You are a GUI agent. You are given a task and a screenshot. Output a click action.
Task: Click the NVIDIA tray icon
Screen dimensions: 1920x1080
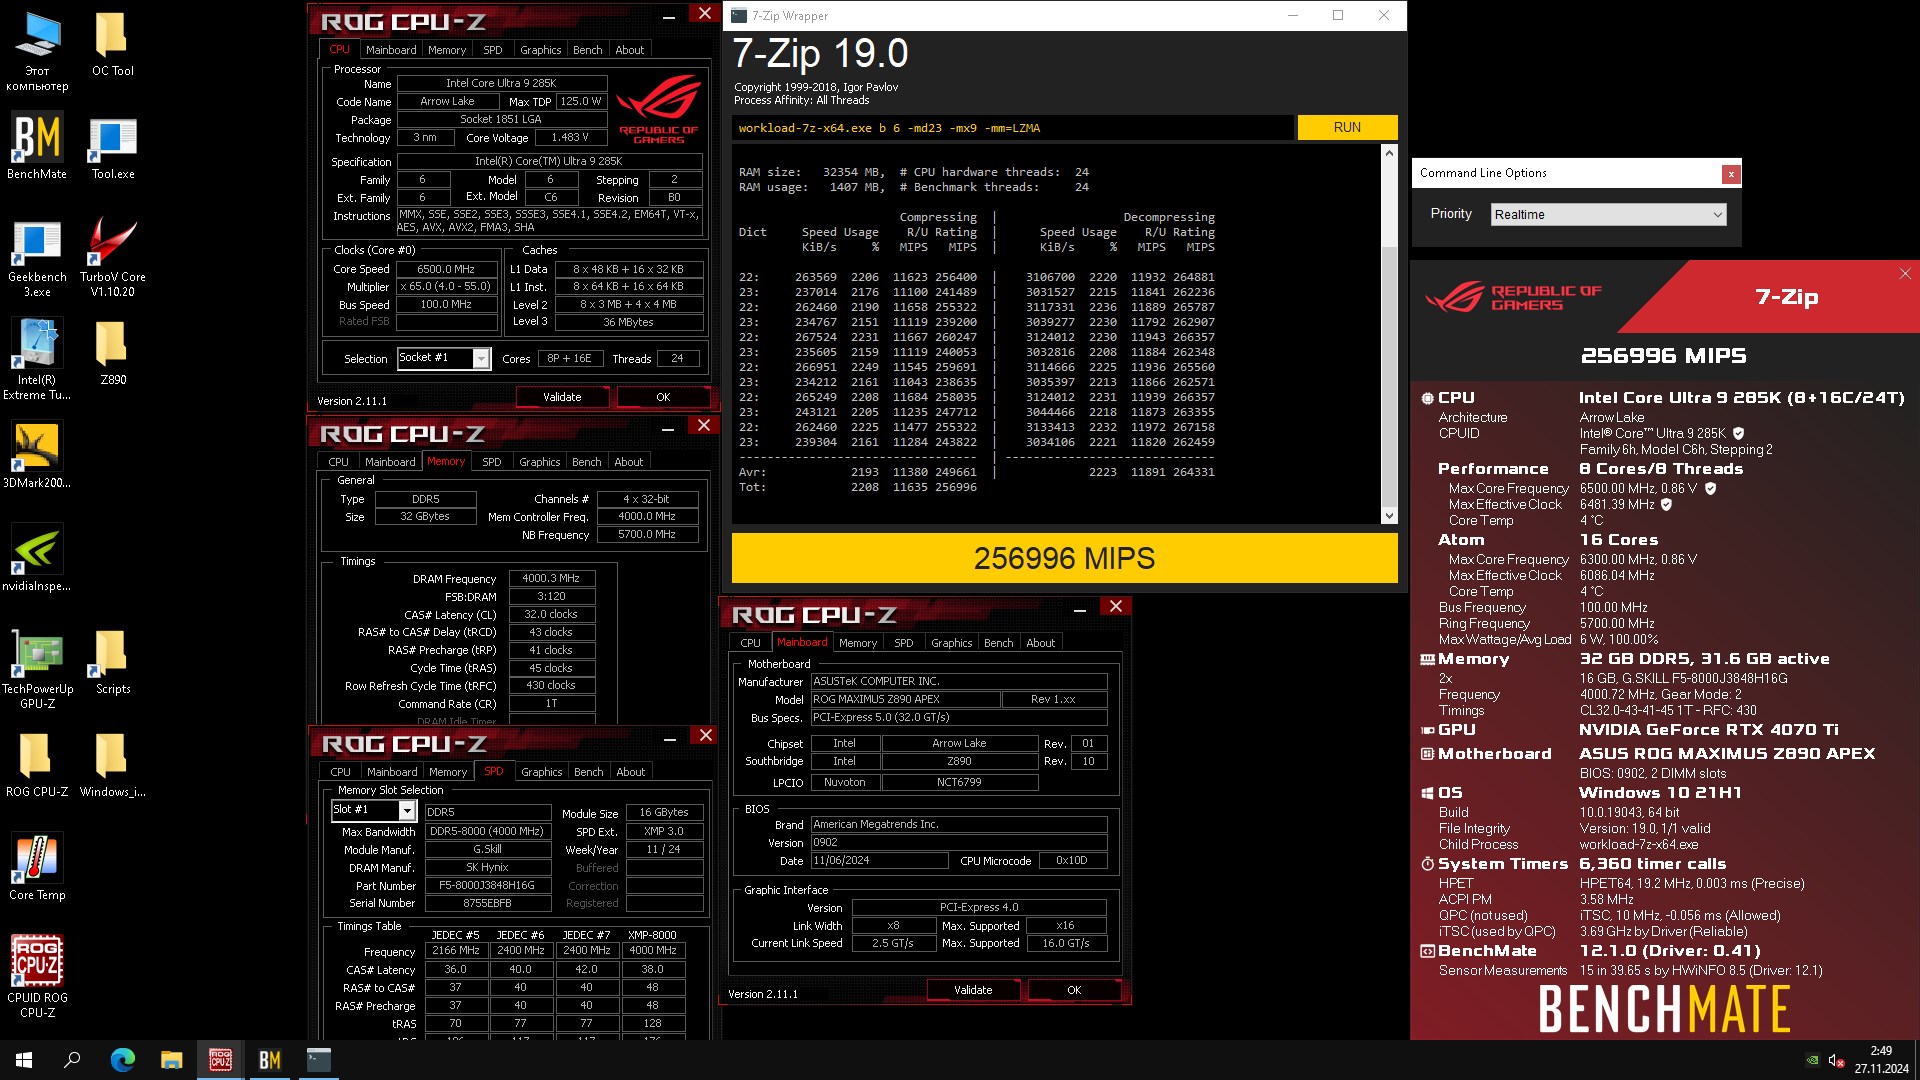[1812, 1061]
